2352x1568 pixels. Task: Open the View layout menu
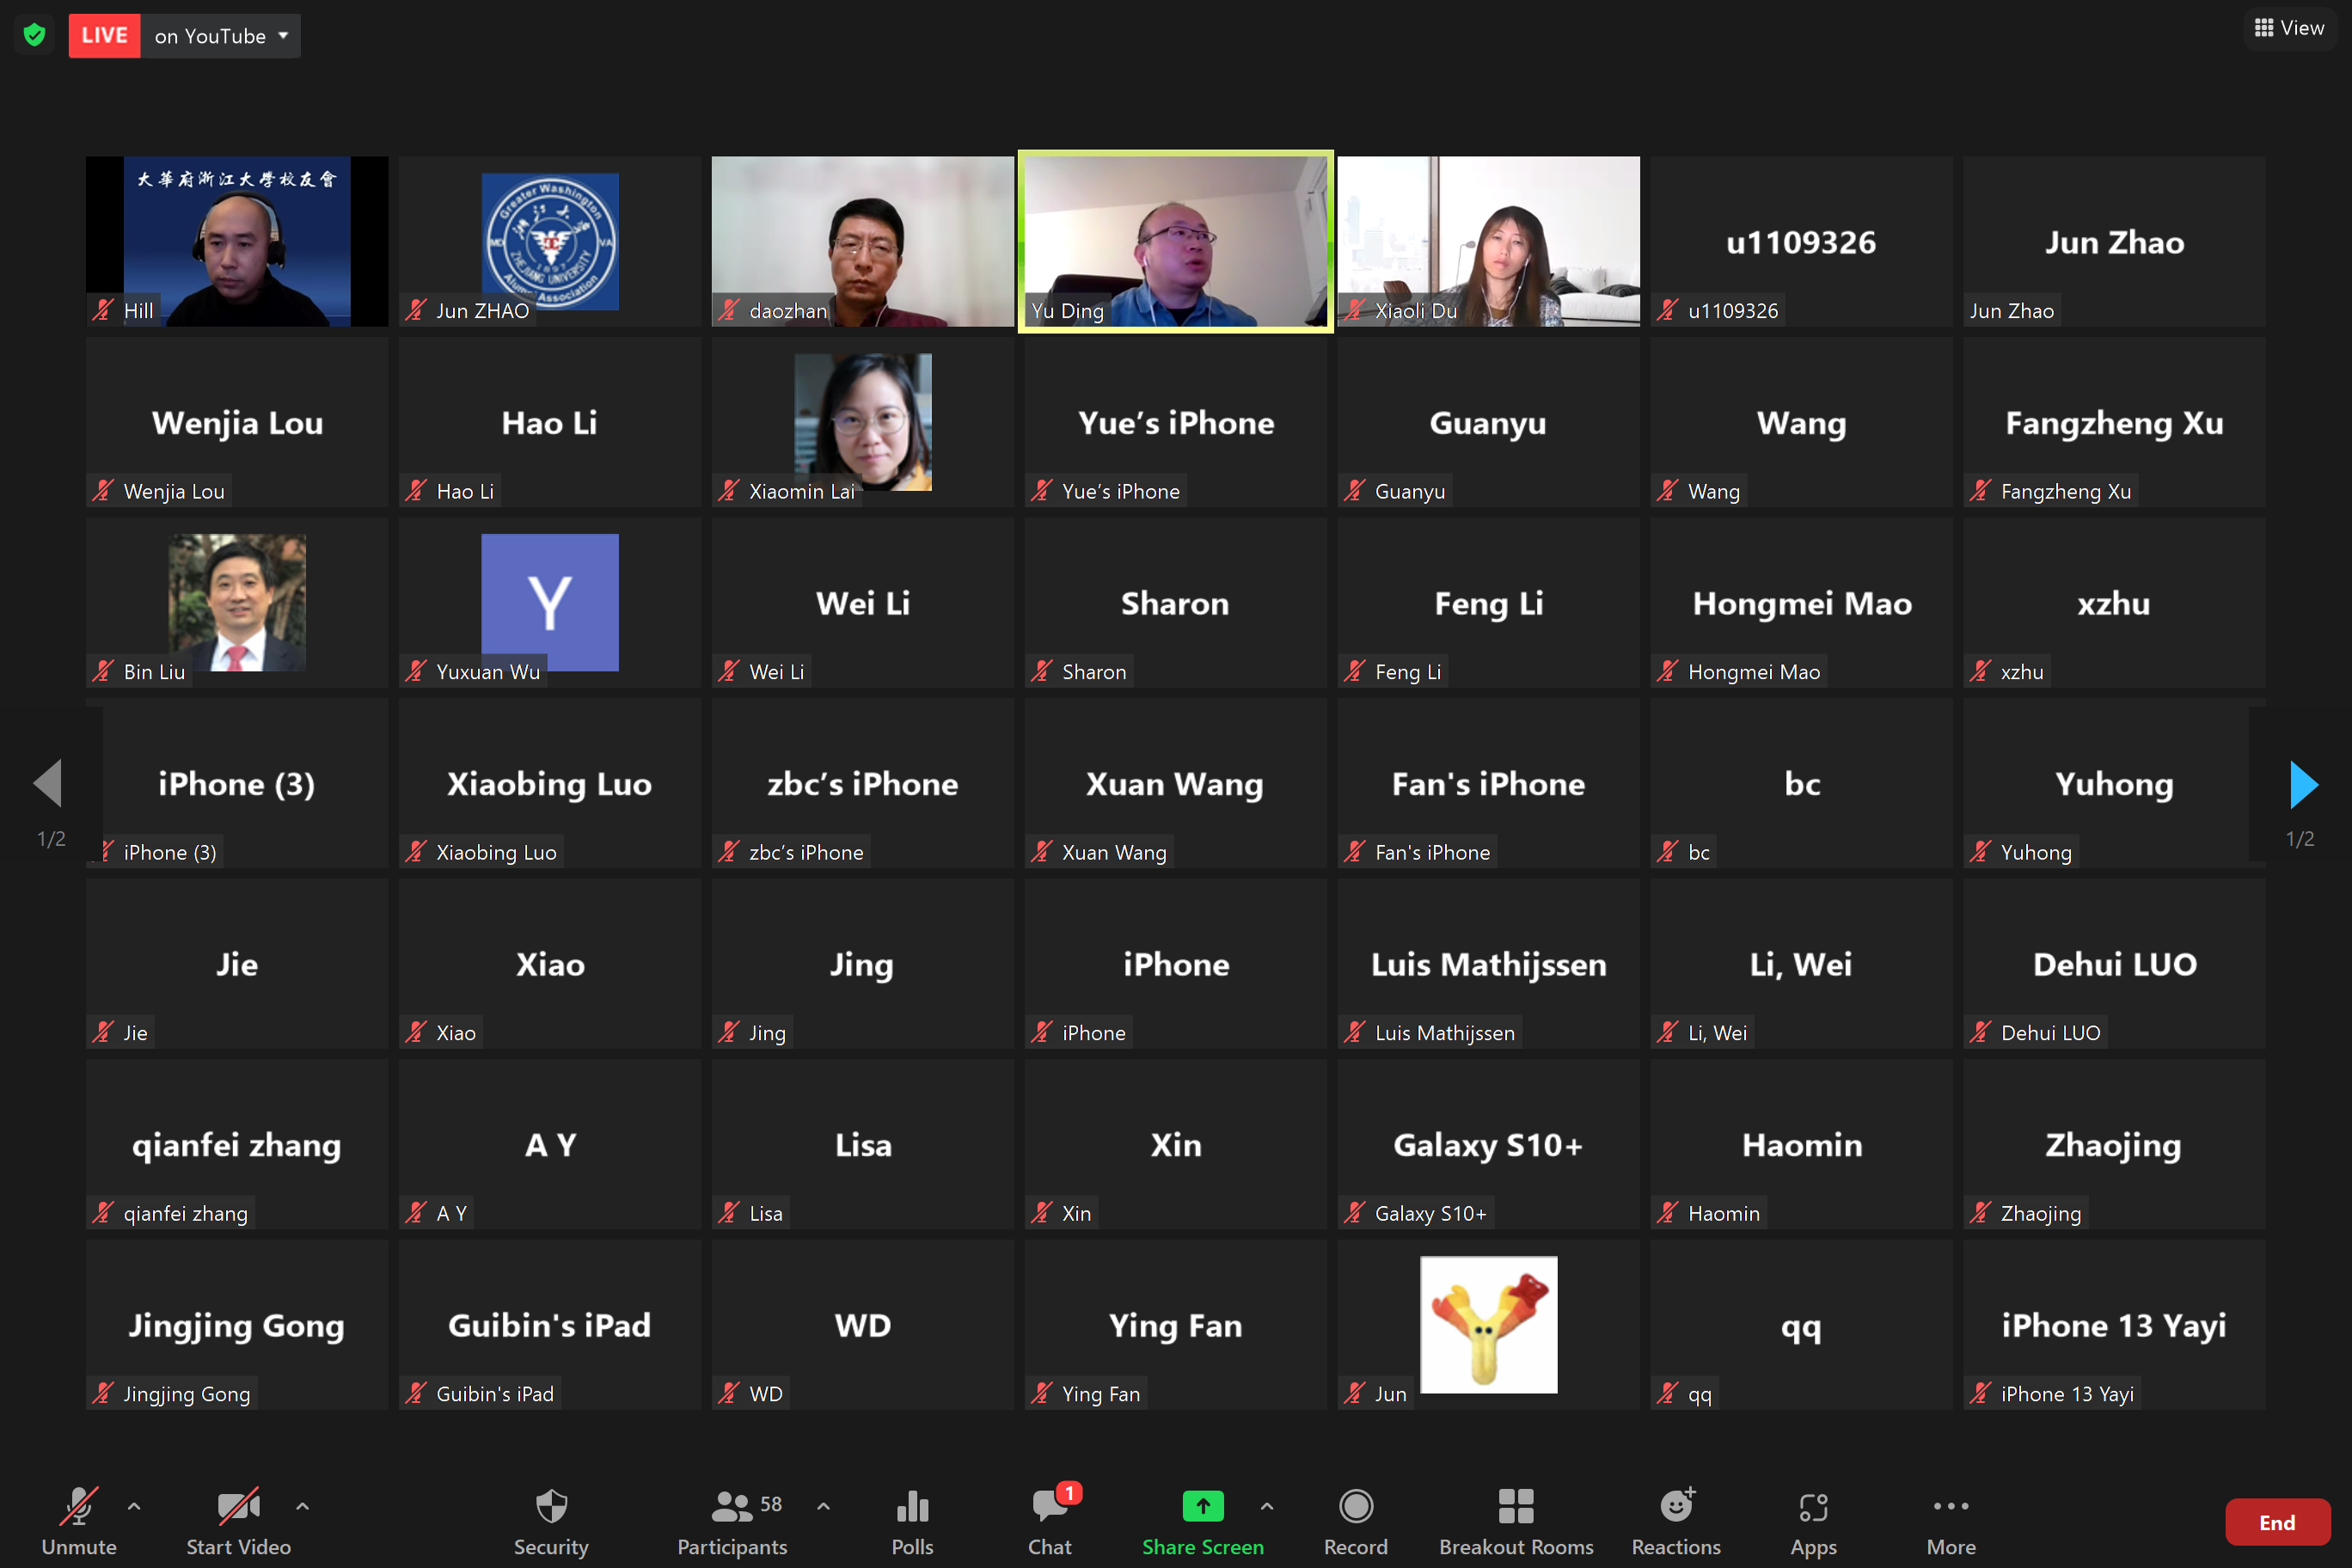pos(2290,28)
